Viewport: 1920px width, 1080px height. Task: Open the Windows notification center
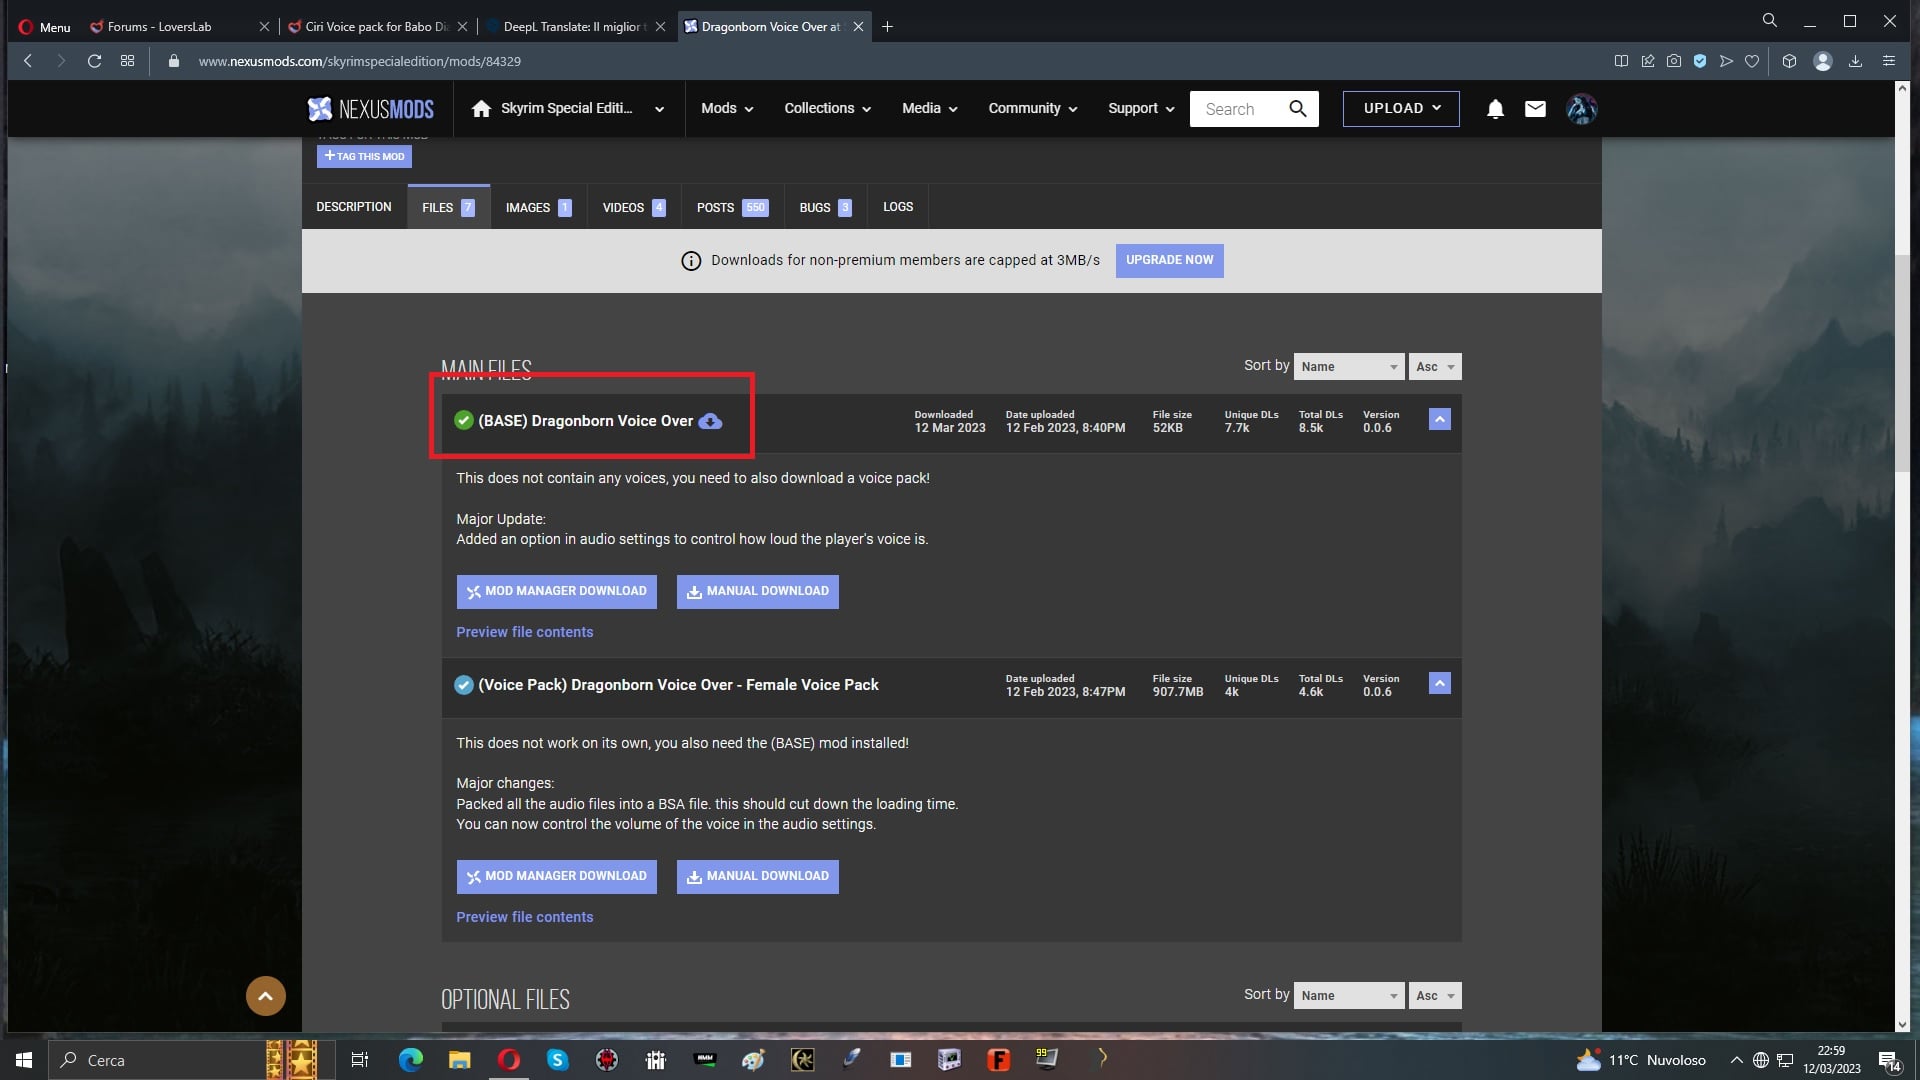pyautogui.click(x=1889, y=1061)
